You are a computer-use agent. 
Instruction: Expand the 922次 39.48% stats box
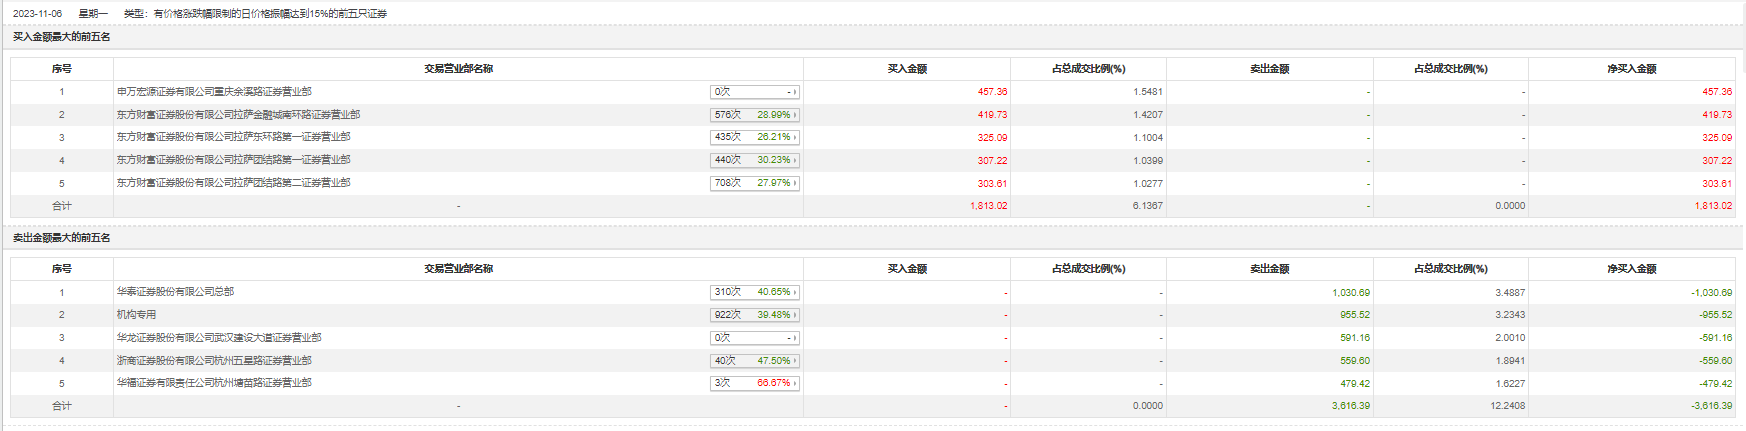click(755, 315)
